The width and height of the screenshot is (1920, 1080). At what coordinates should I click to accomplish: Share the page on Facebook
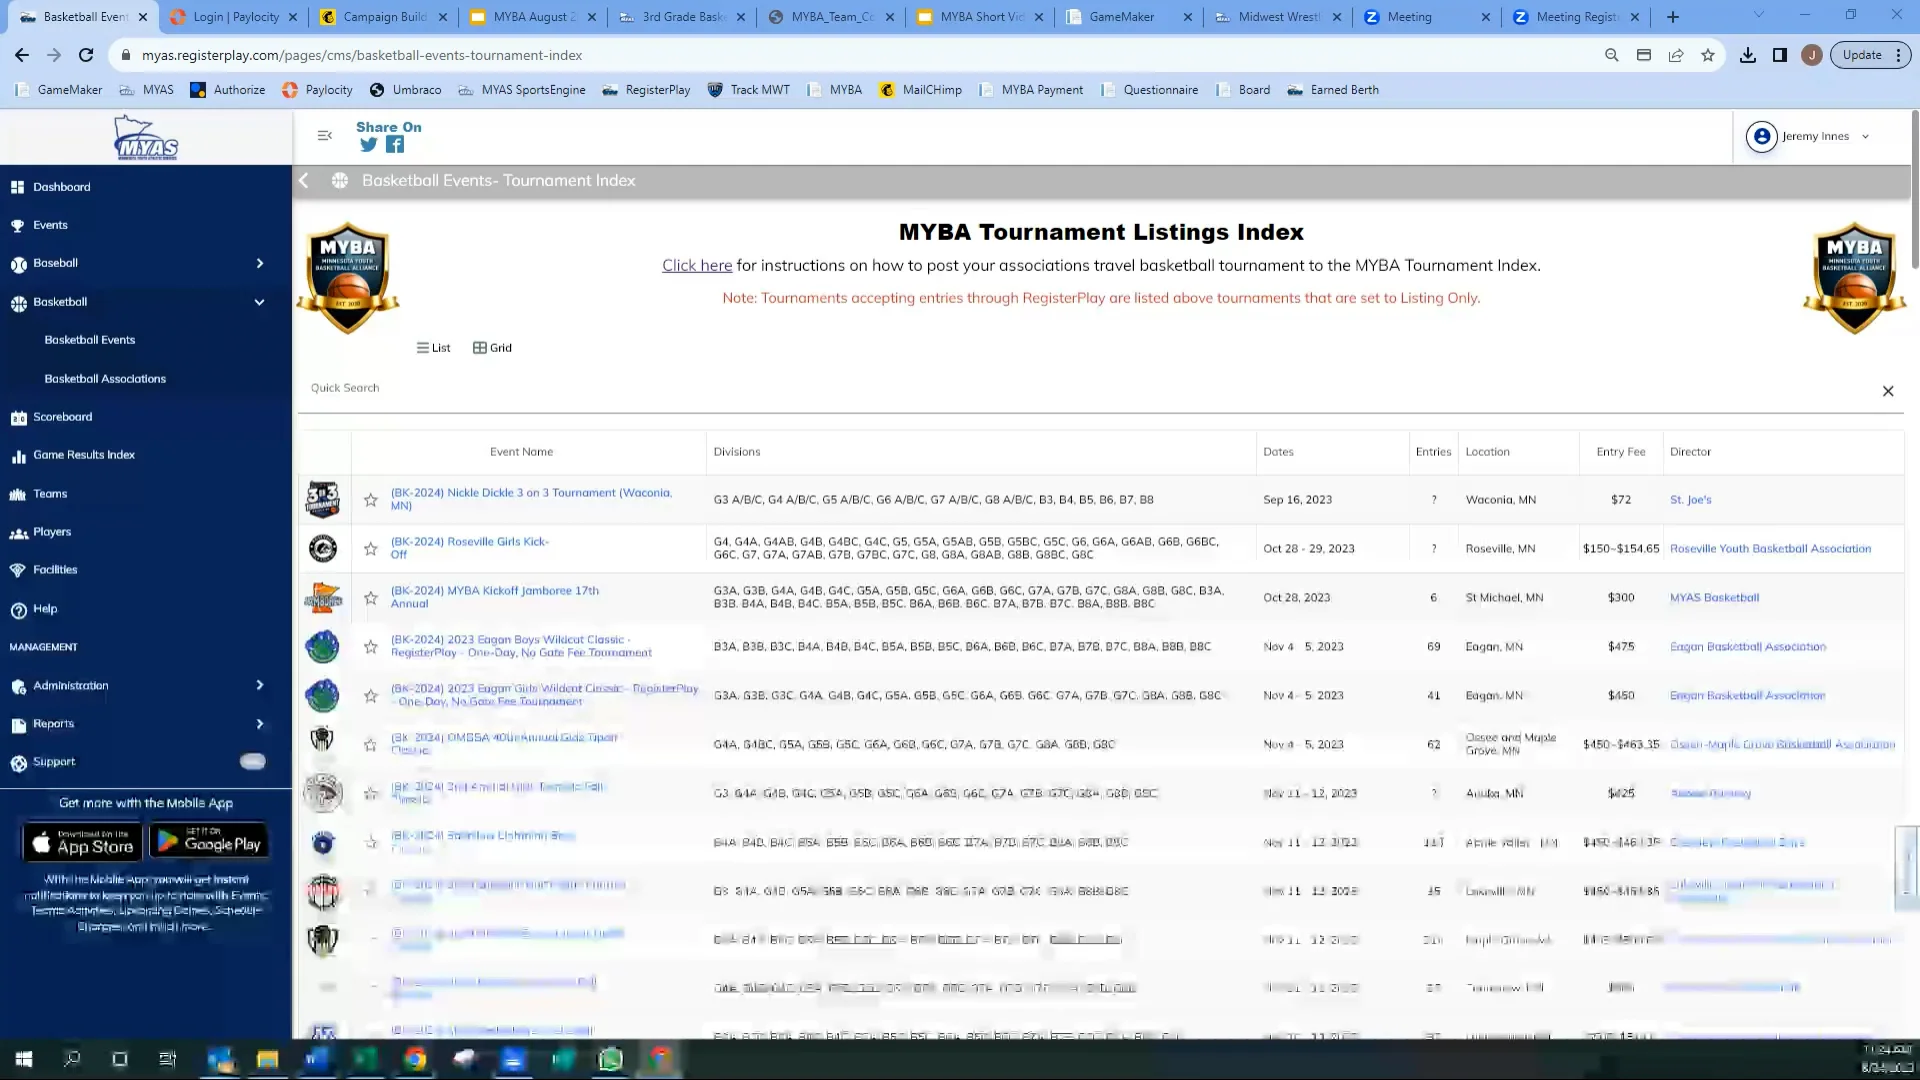point(394,145)
